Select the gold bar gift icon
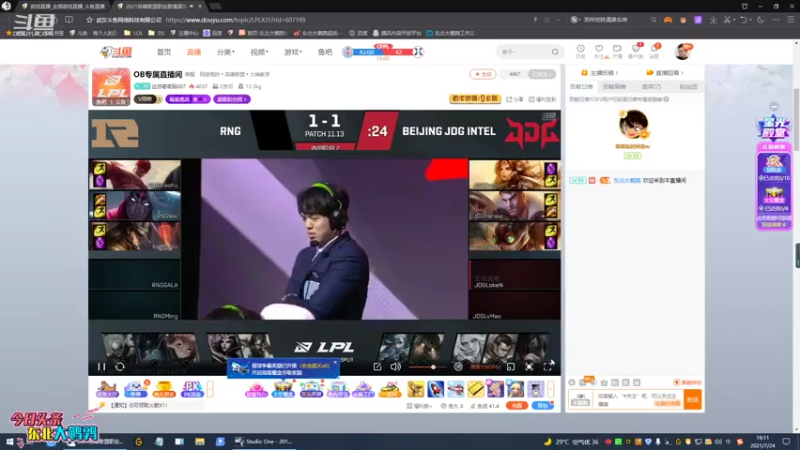 pyautogui.click(x=476, y=389)
